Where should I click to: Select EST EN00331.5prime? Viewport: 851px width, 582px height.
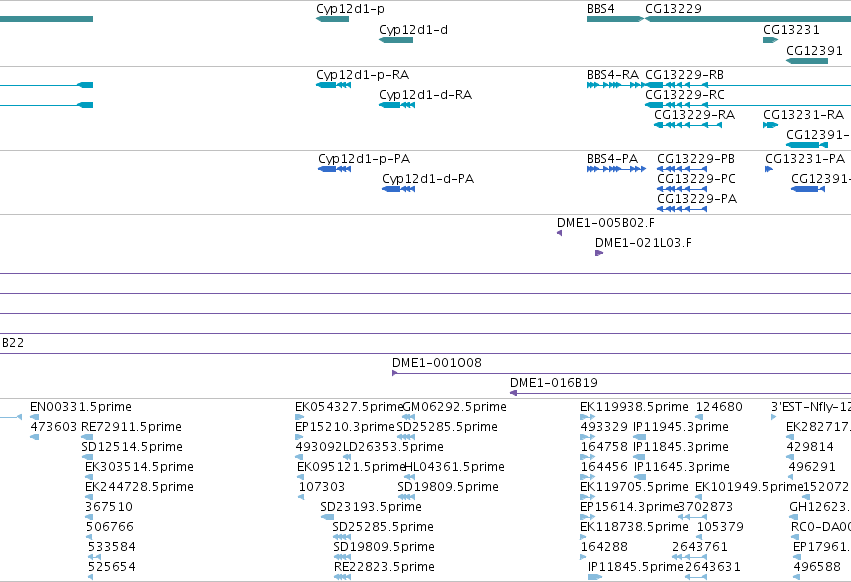click(x=81, y=407)
